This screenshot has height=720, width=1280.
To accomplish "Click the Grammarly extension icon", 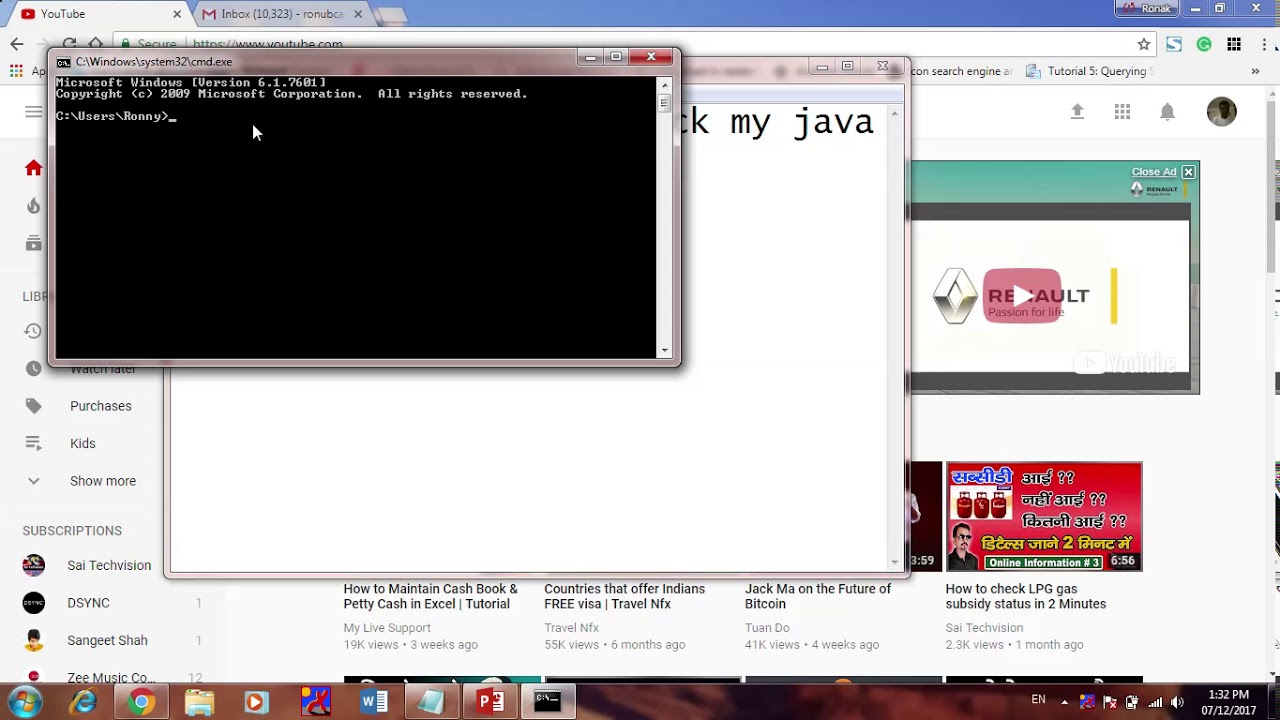I will tap(1204, 44).
